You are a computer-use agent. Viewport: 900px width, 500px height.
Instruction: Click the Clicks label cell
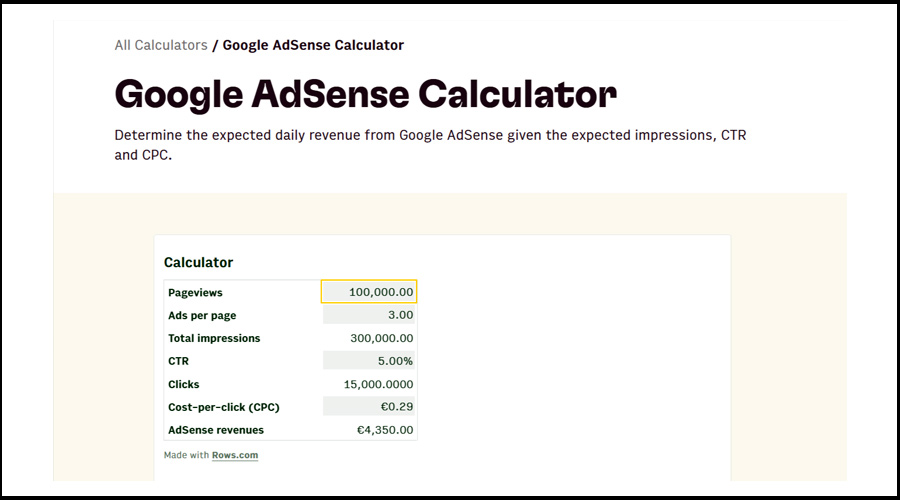(184, 384)
